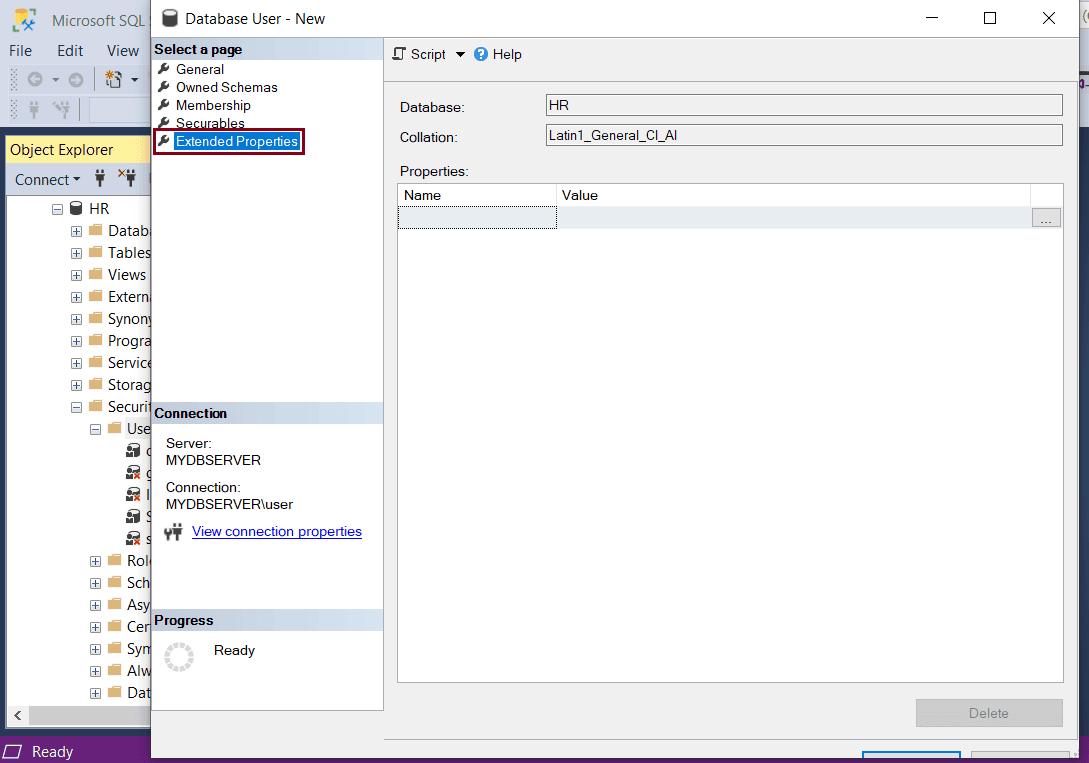
Task: Click View connection properties link
Action: pyautogui.click(x=276, y=531)
